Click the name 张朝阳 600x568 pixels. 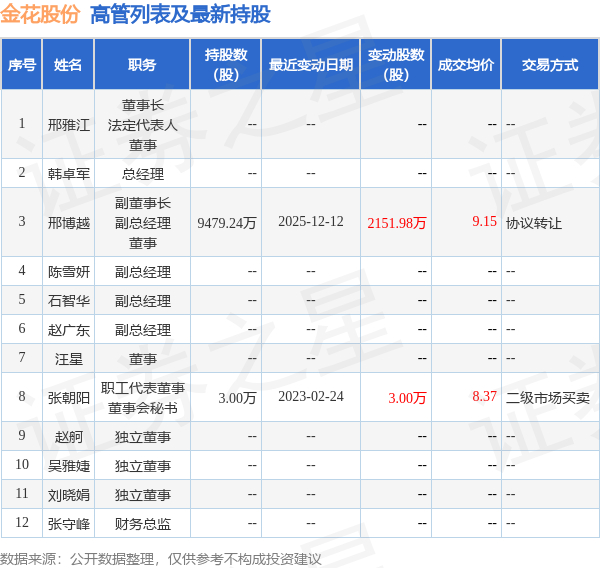[68, 398]
